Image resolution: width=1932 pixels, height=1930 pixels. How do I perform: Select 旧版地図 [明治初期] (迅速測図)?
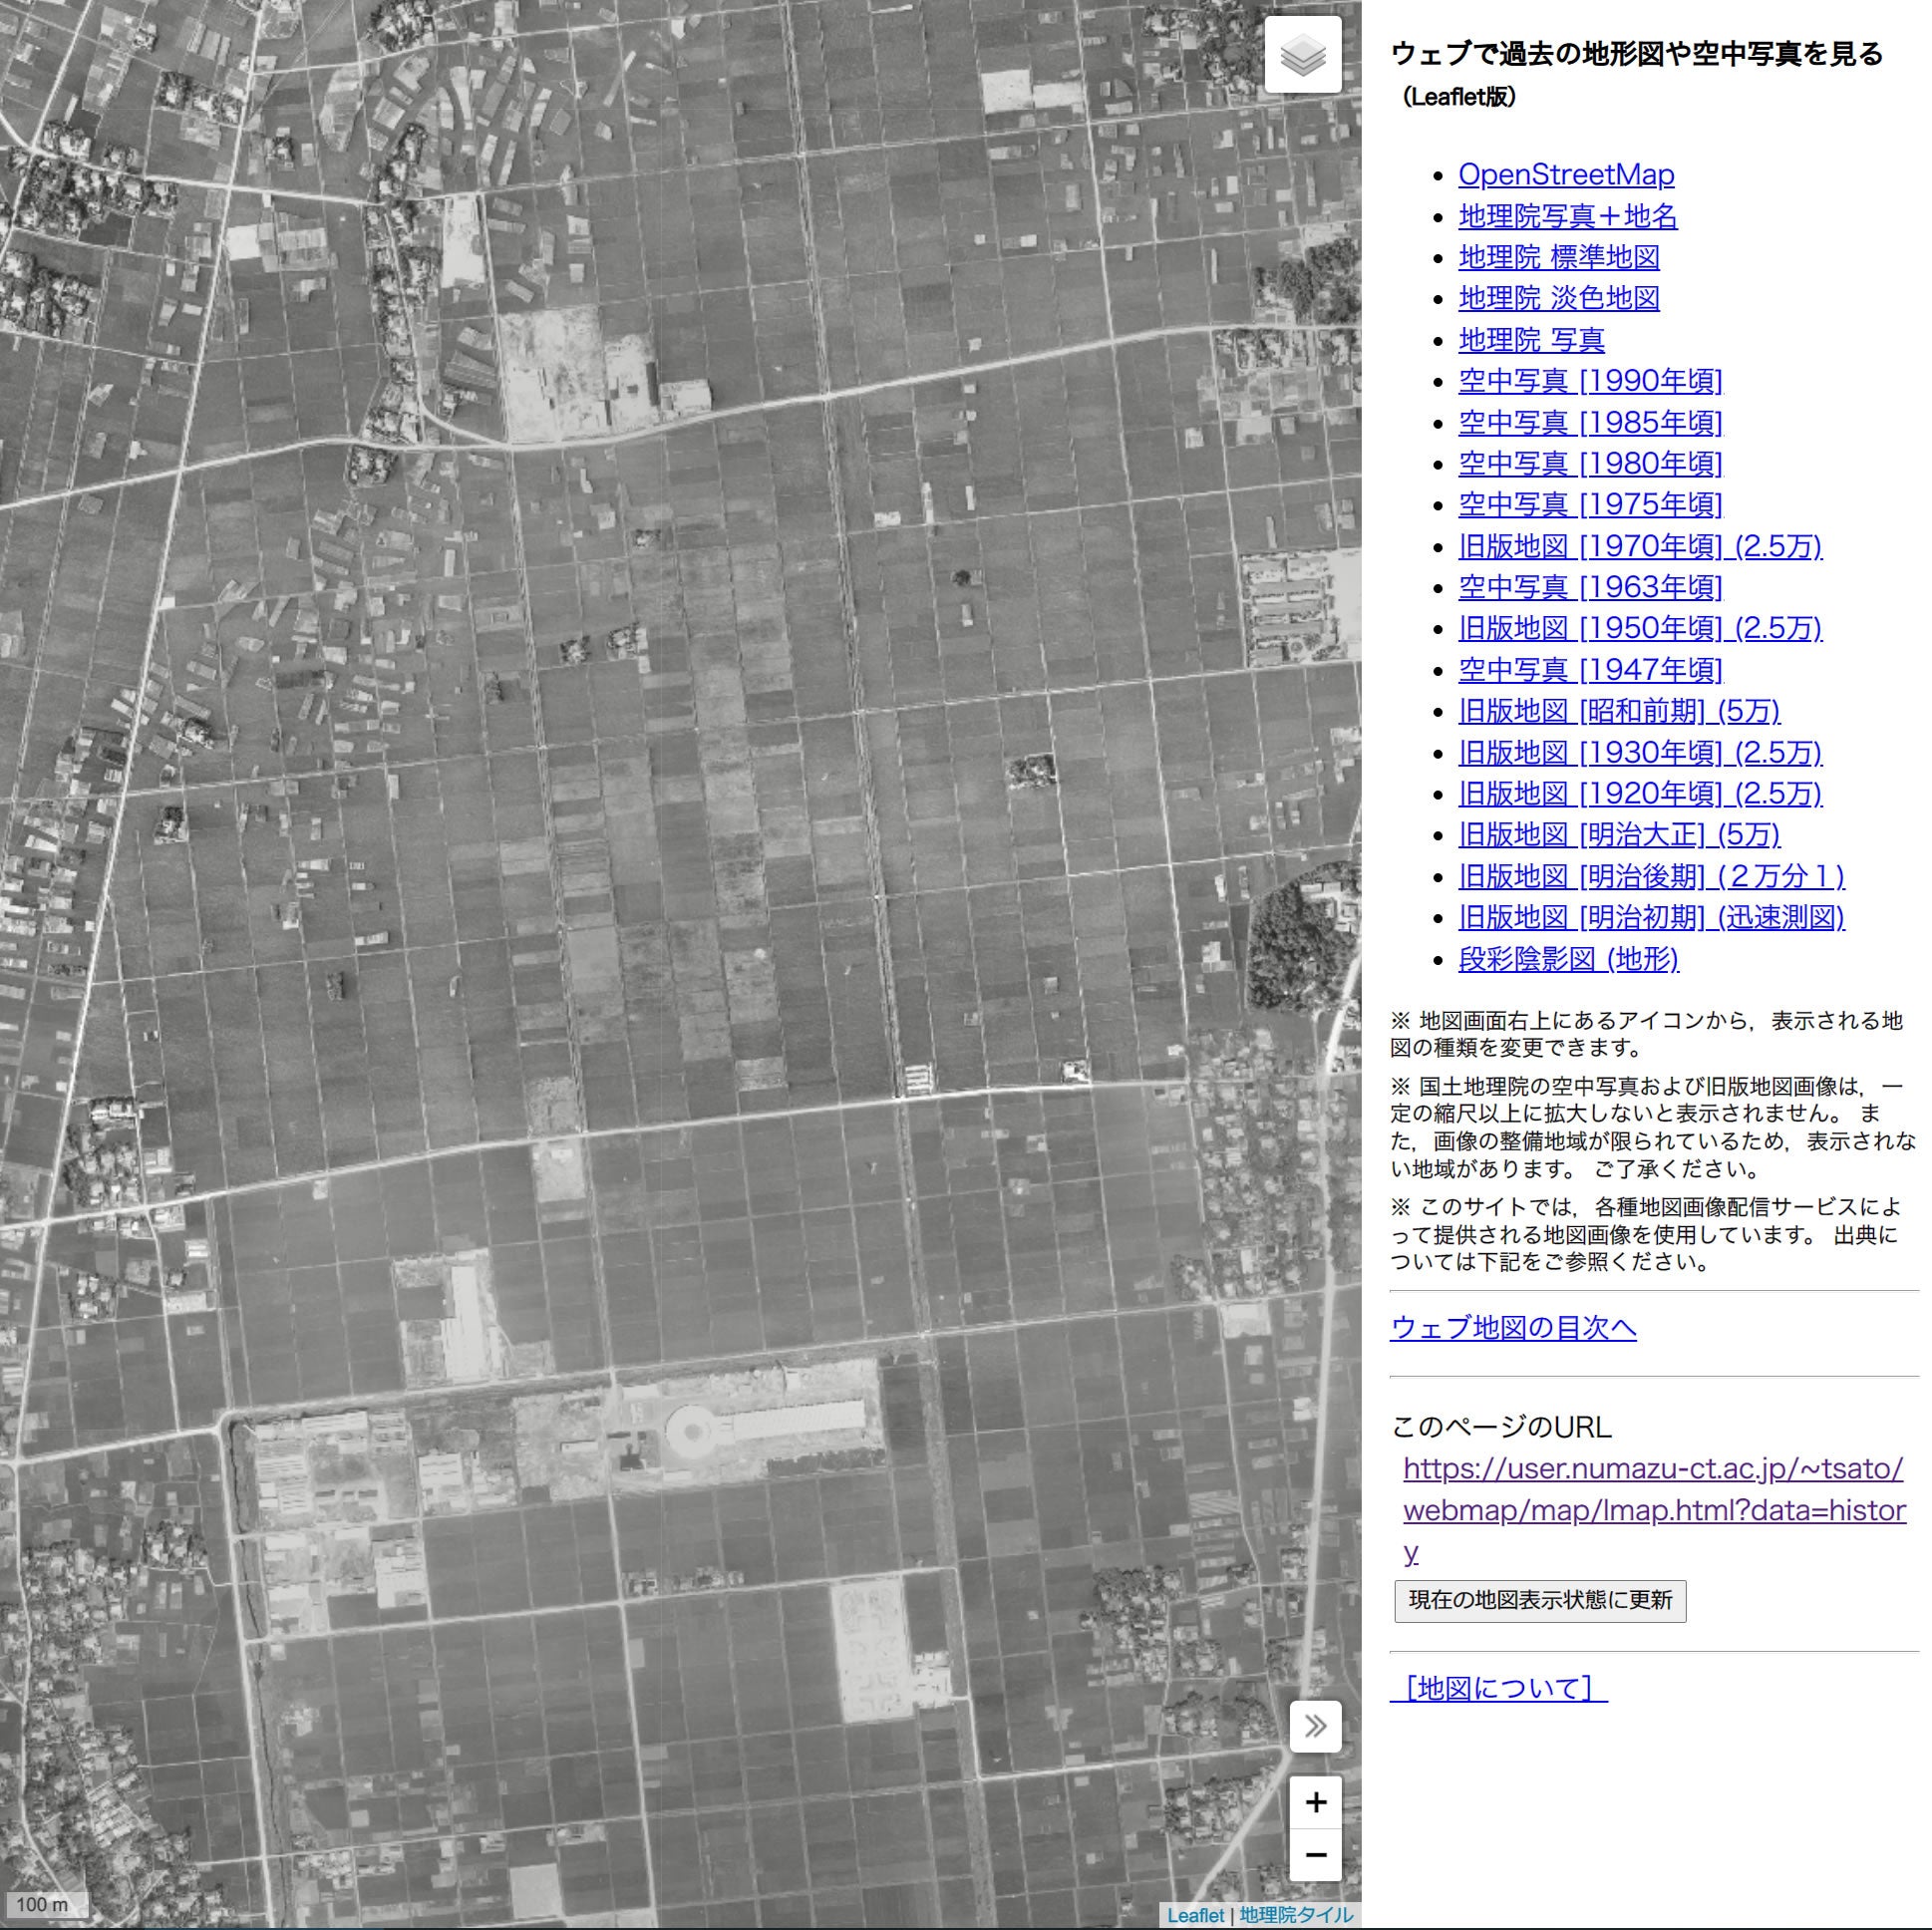[x=1650, y=917]
